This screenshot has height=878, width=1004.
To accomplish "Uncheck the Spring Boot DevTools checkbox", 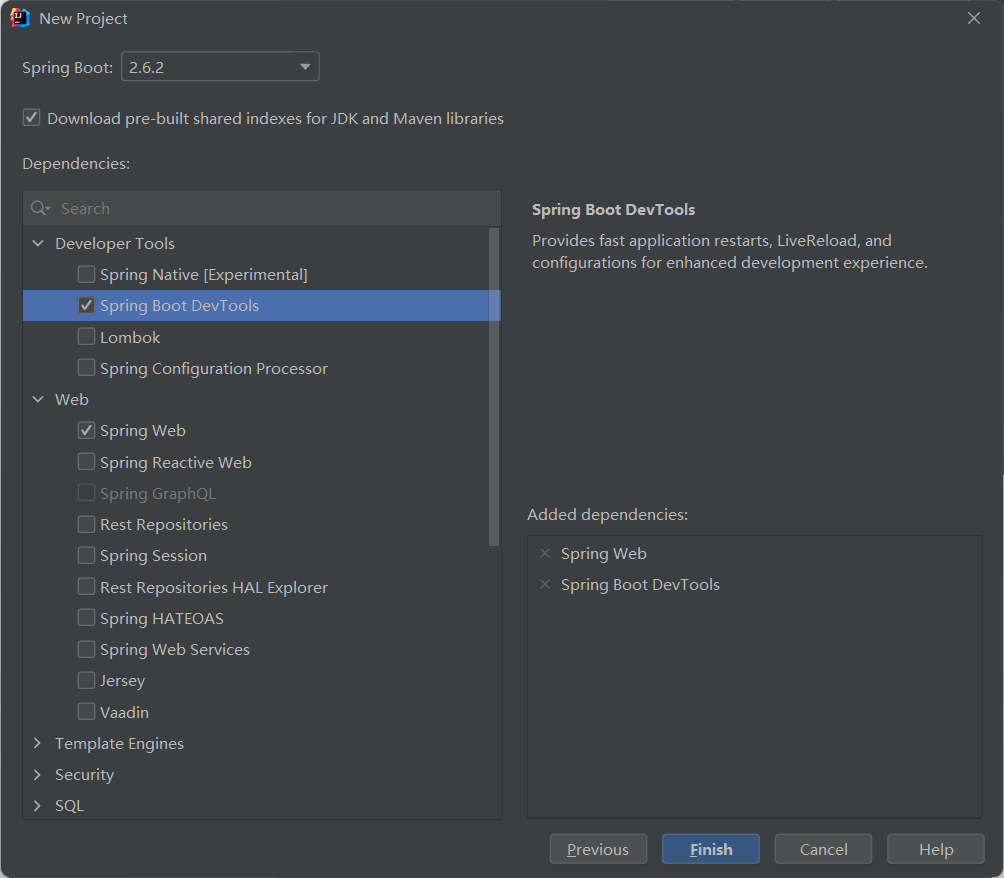I will (86, 305).
